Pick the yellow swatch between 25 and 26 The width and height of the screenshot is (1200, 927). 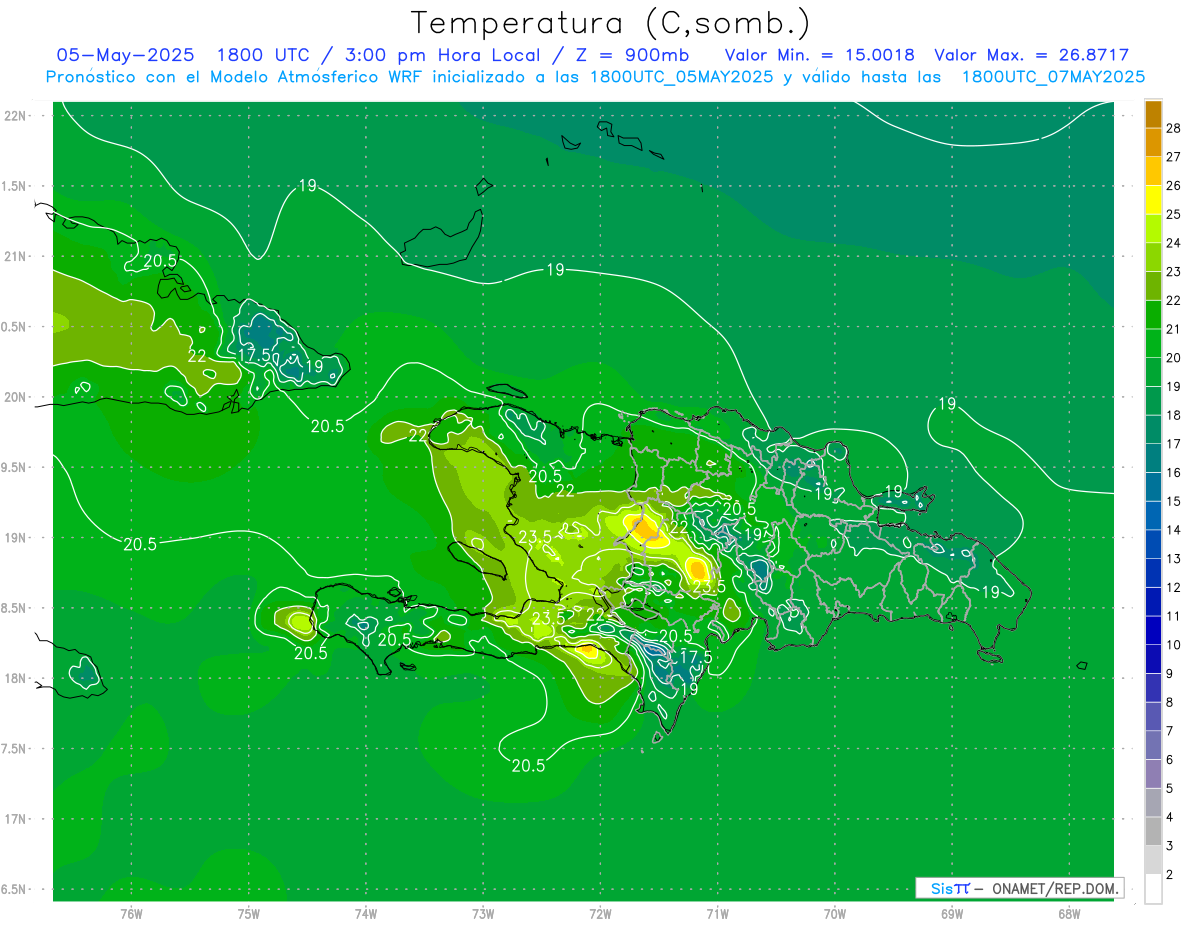(1153, 200)
